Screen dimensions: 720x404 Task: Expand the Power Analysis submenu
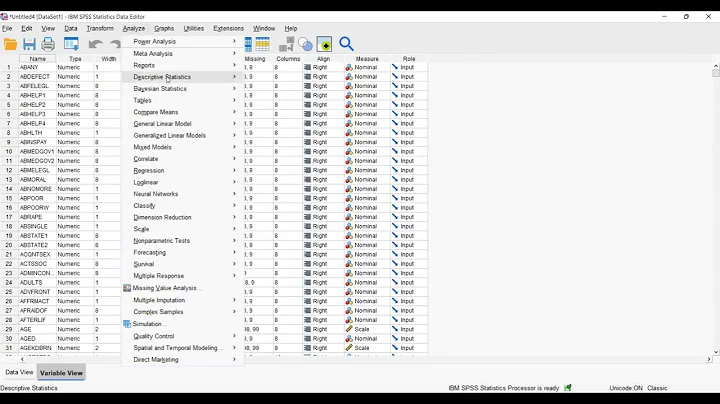point(183,41)
